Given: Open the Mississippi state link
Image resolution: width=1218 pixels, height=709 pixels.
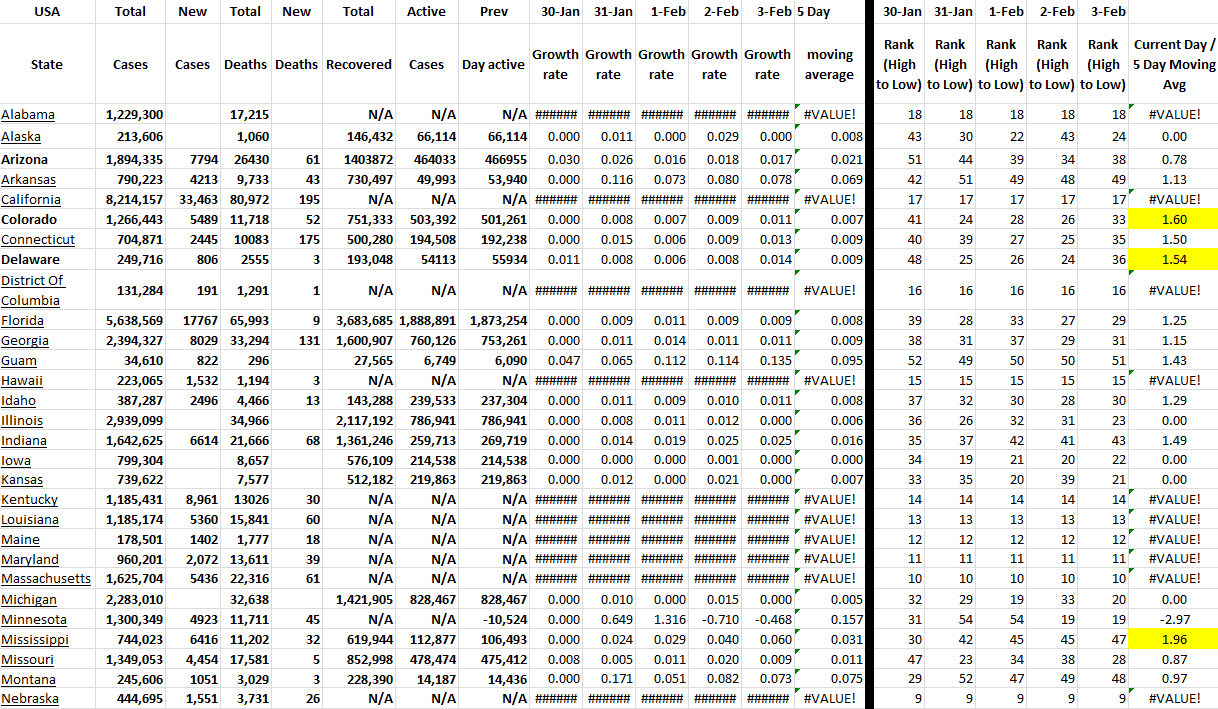Looking at the screenshot, I should click(x=35, y=640).
